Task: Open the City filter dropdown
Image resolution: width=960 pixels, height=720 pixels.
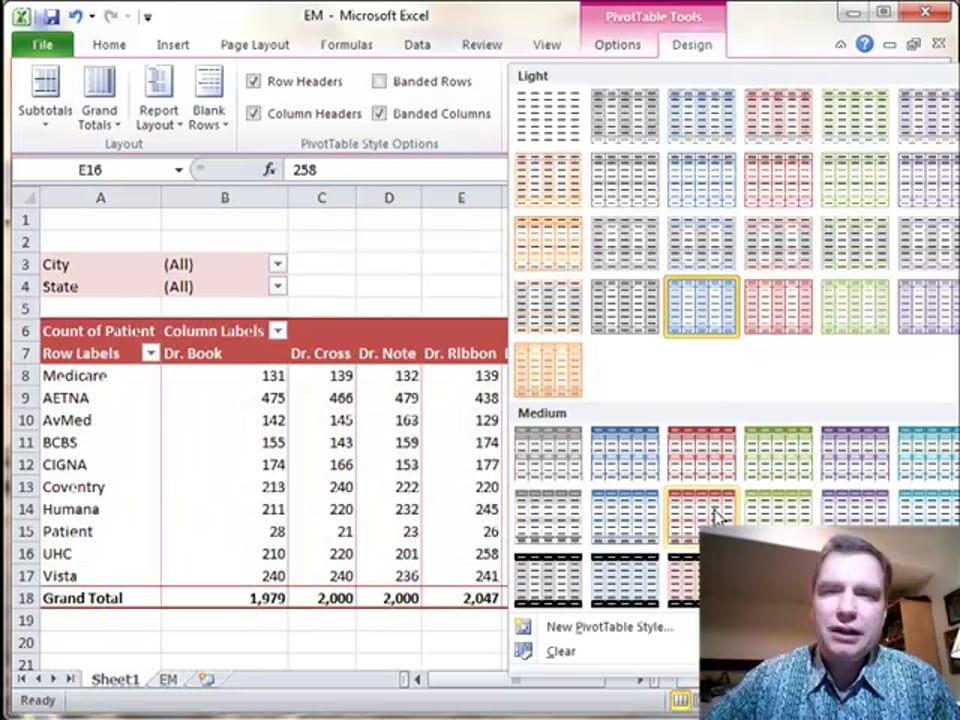Action: coord(277,264)
